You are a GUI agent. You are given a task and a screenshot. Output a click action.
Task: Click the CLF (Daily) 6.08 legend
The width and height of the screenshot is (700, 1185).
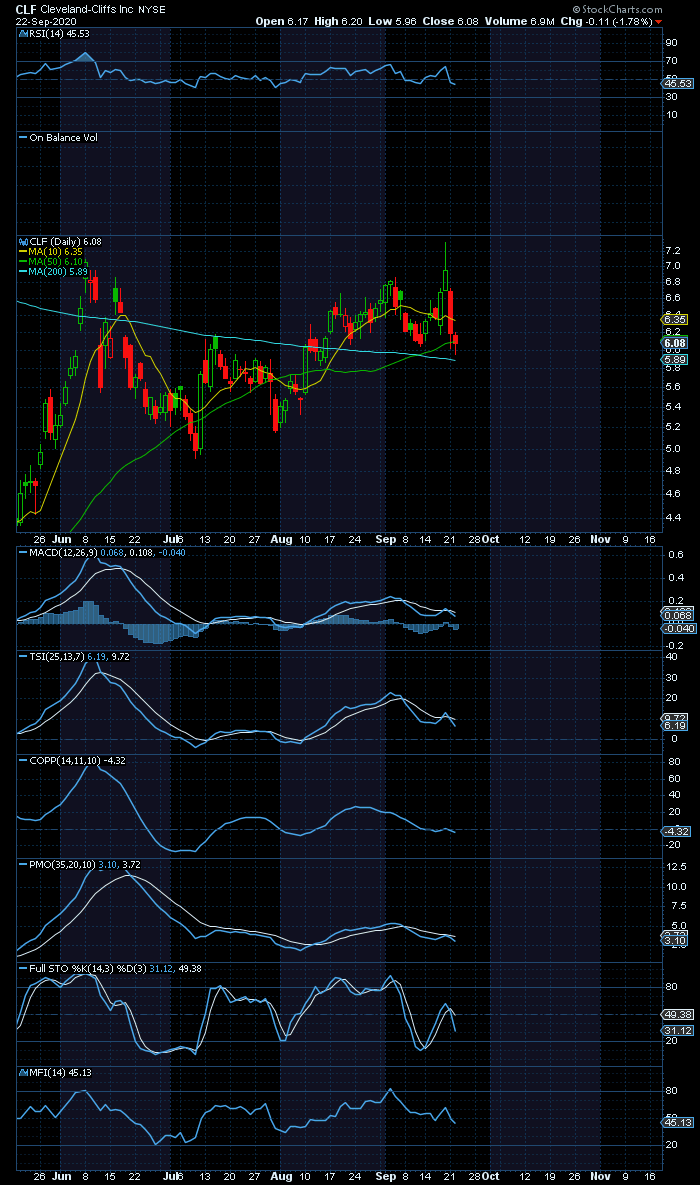click(65, 241)
